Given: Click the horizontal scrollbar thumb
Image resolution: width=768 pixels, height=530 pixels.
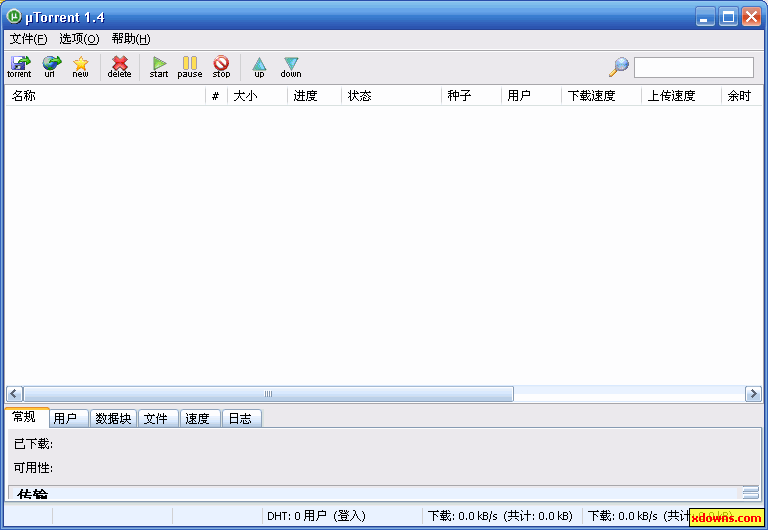Looking at the screenshot, I should [268, 393].
